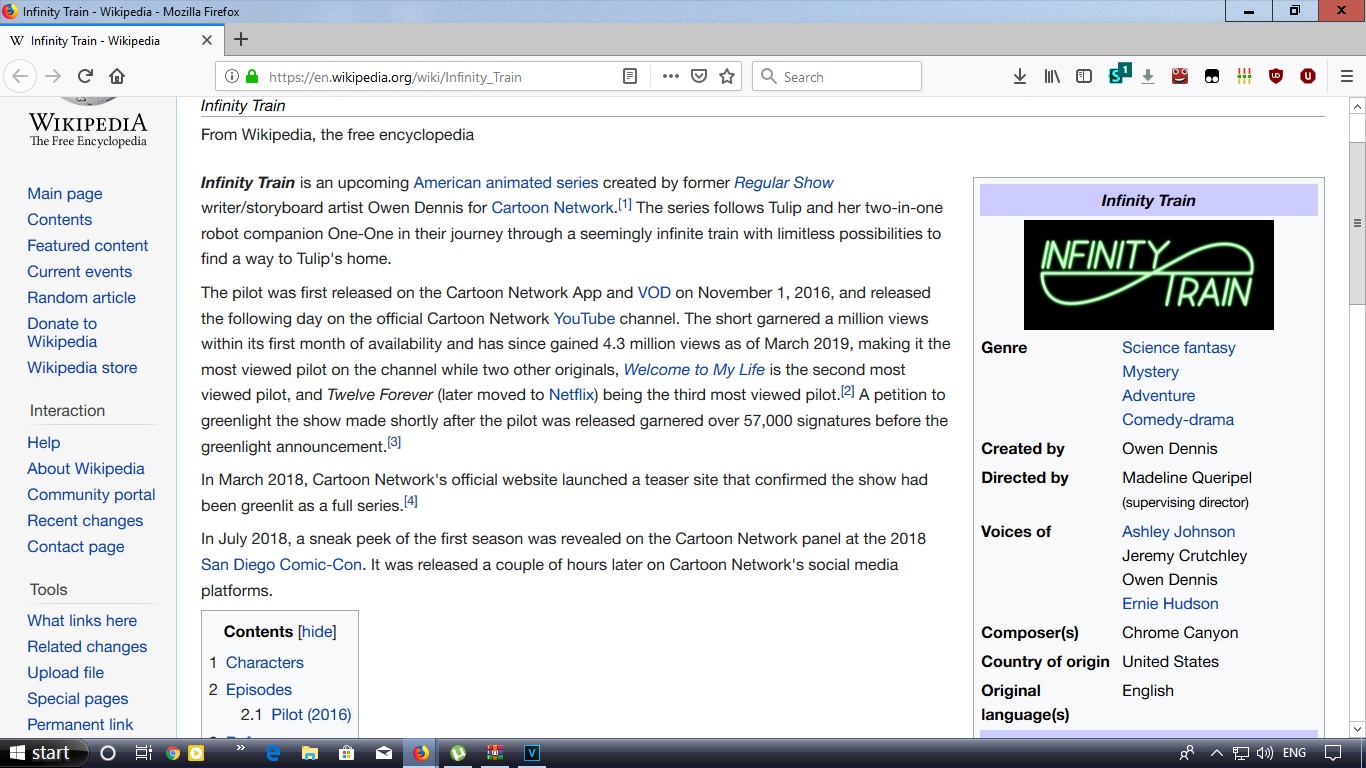The width and height of the screenshot is (1366, 768).
Task: Hide the Contents table
Action: click(317, 632)
